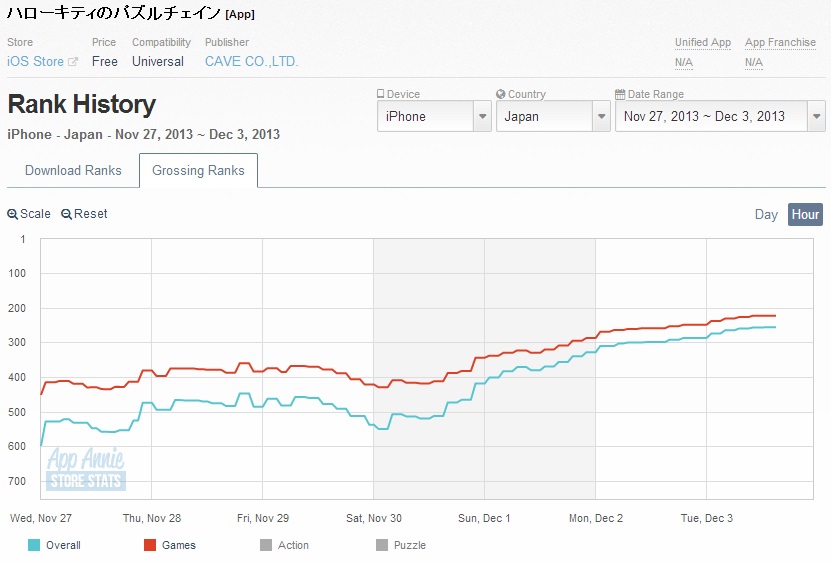Click the device icon next to Device
The width and height of the screenshot is (831, 562).
pyautogui.click(x=381, y=94)
